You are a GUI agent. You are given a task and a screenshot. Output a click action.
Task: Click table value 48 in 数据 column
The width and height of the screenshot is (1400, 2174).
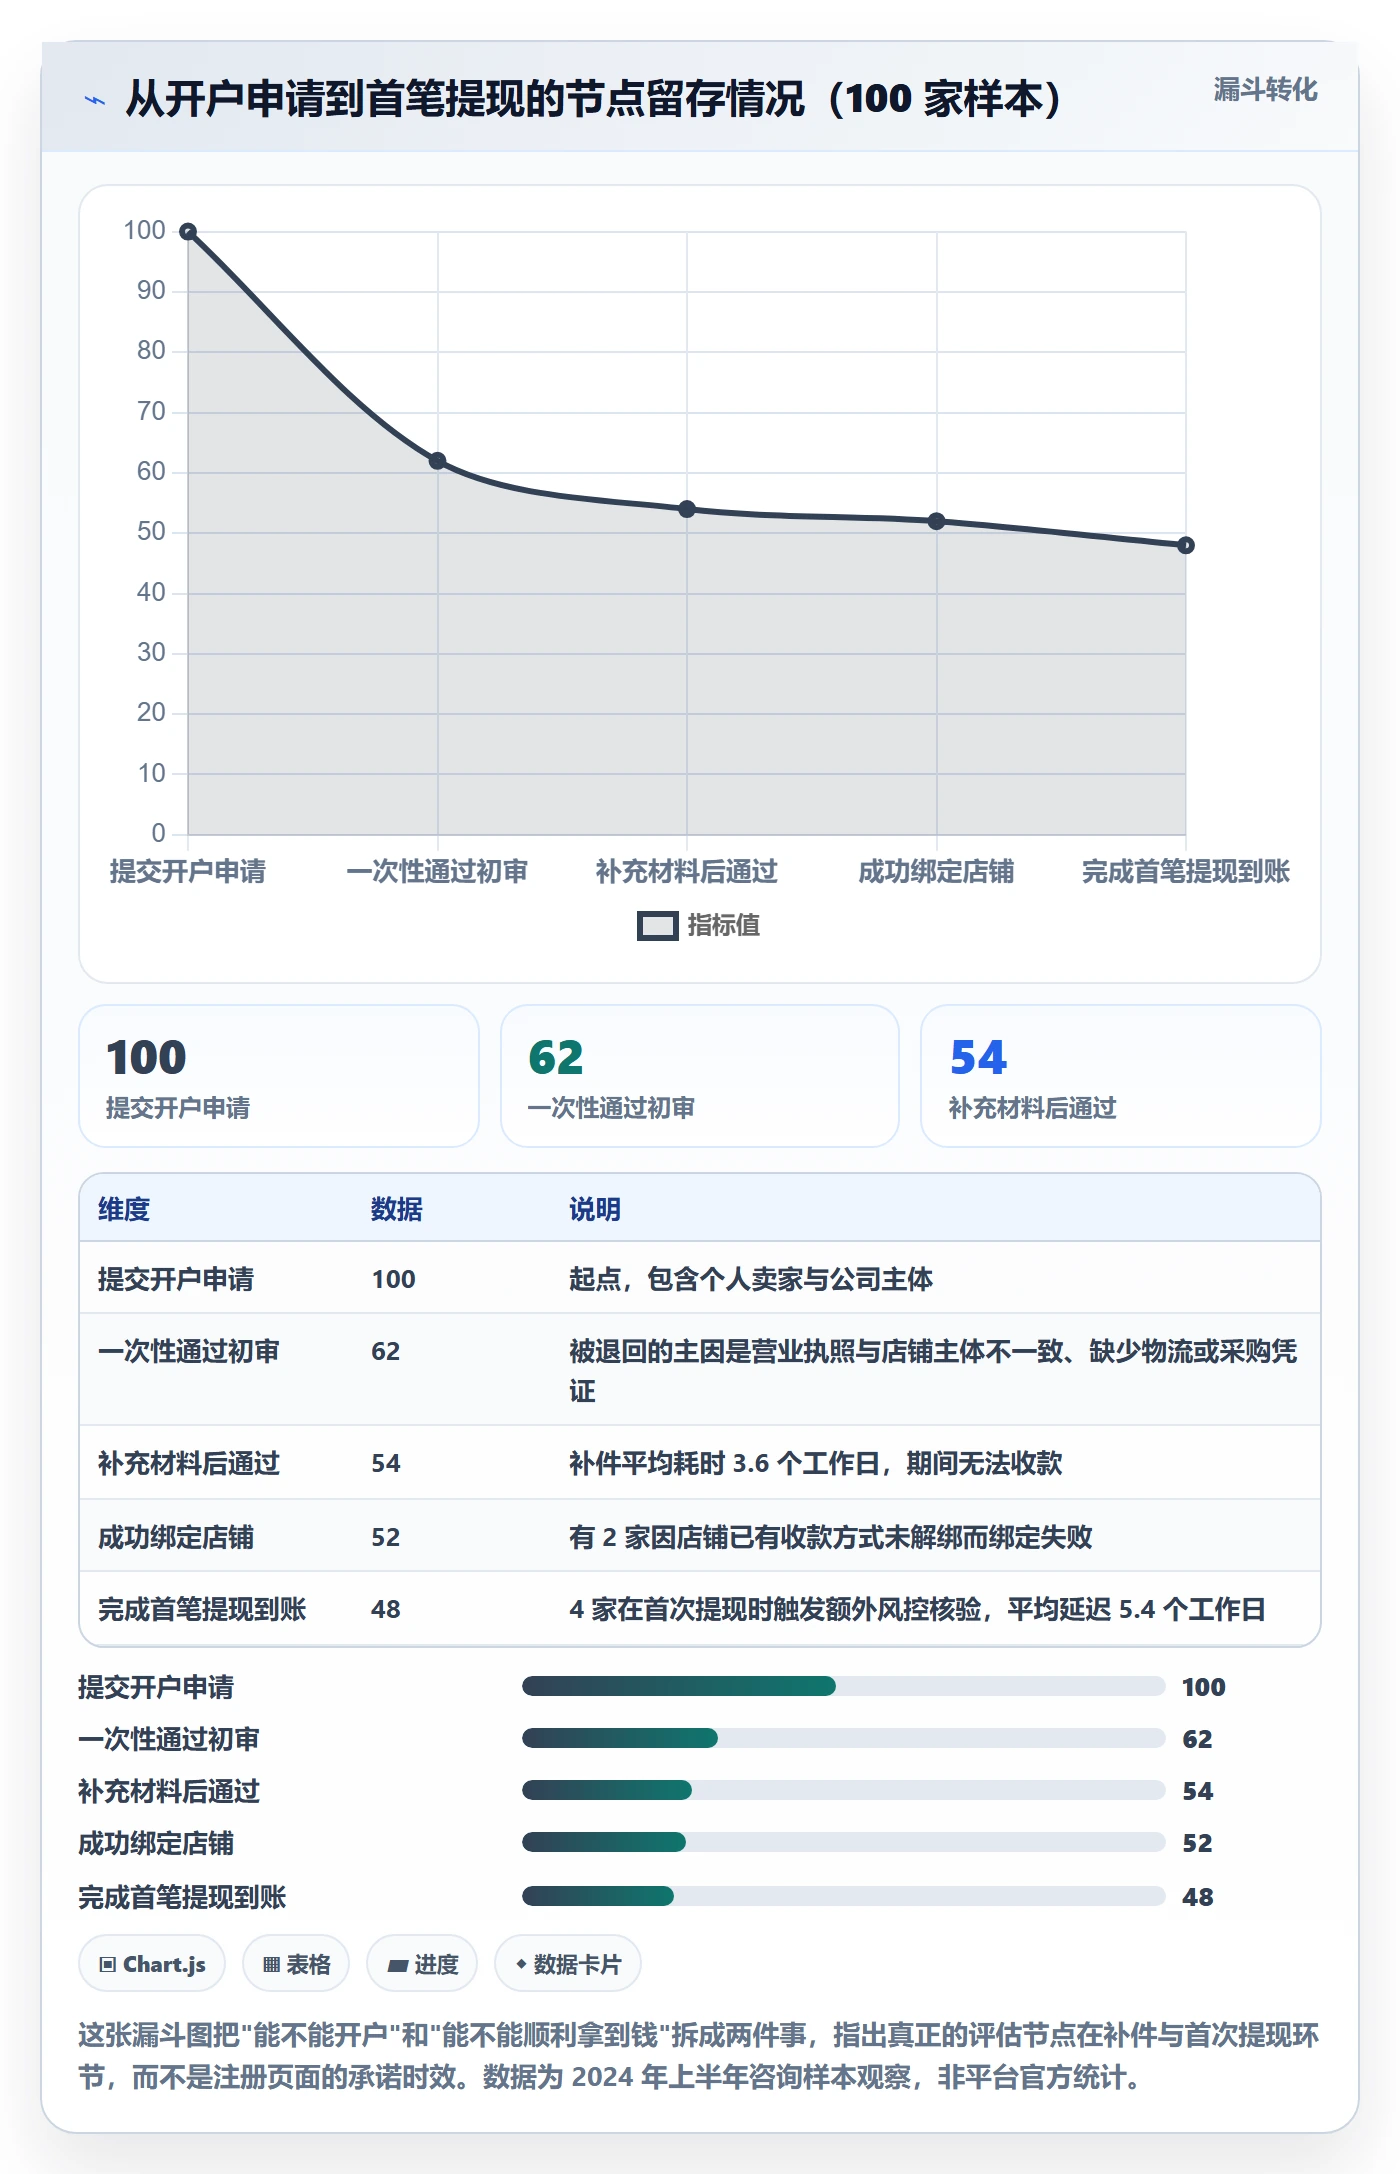click(386, 1610)
